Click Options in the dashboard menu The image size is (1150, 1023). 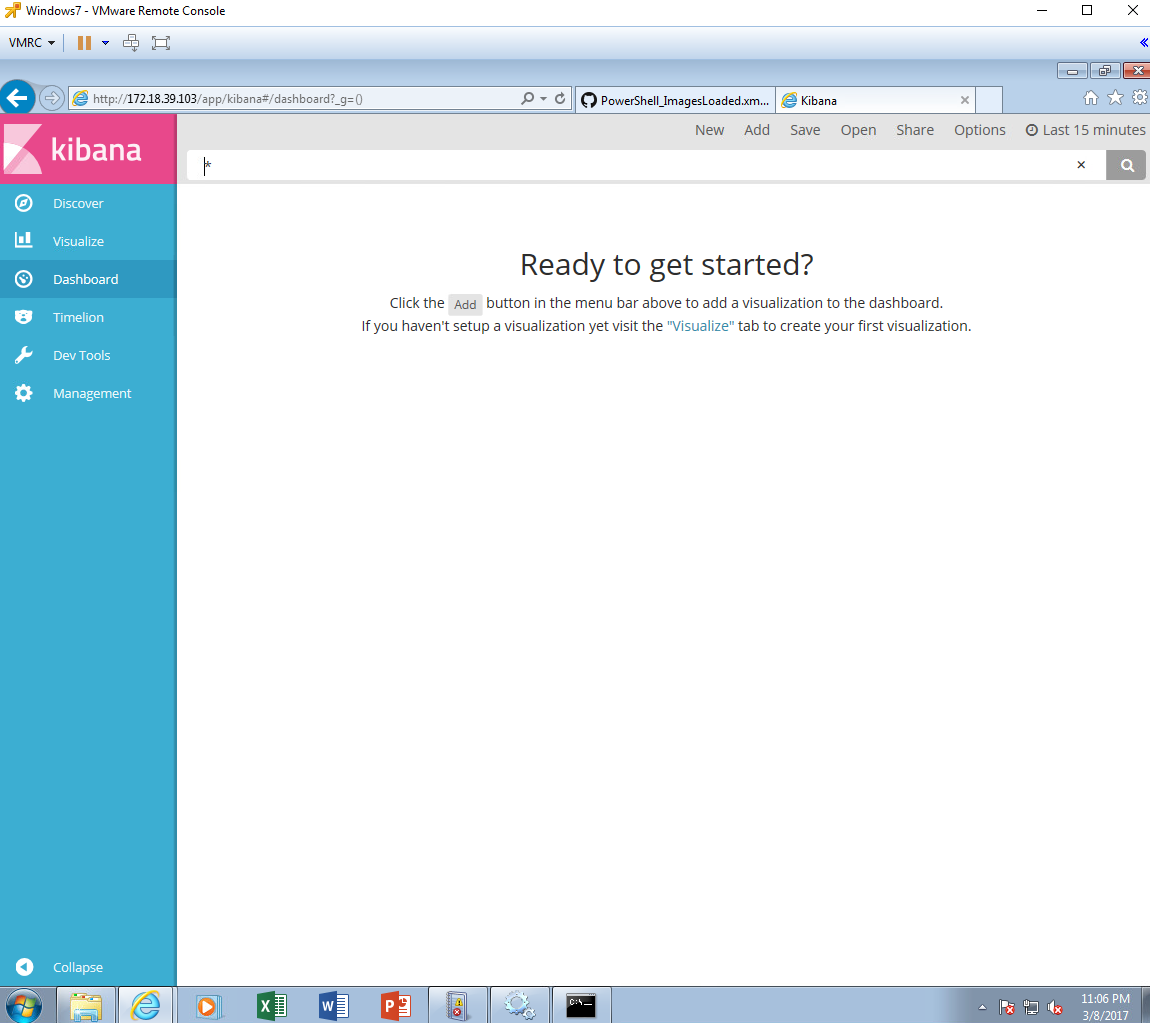(x=979, y=130)
